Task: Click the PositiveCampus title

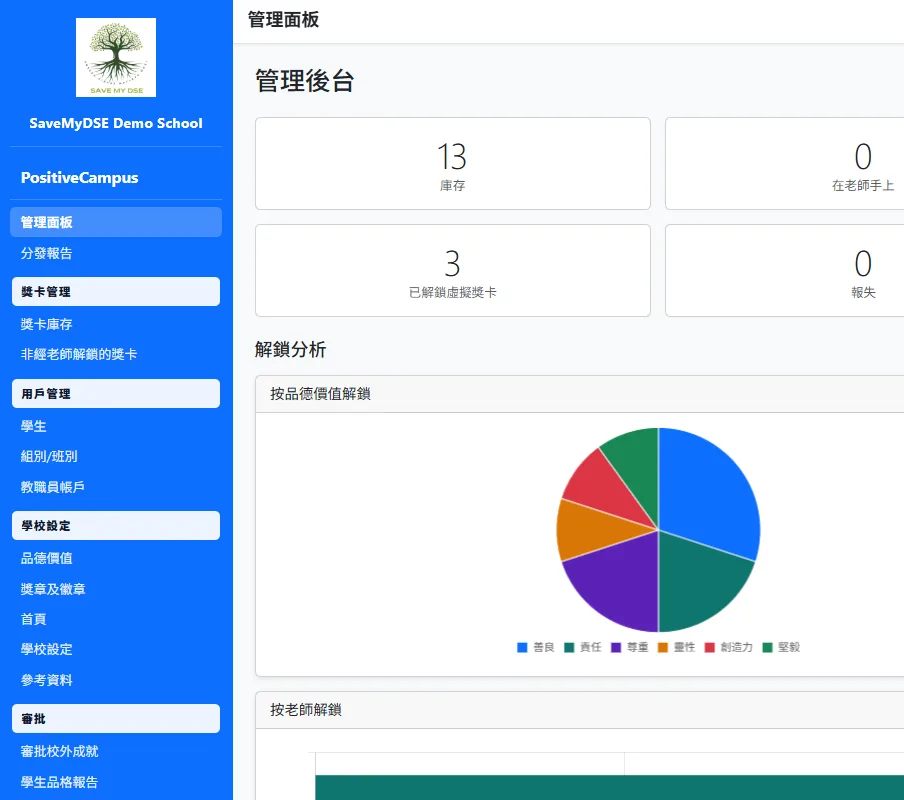Action: (80, 178)
